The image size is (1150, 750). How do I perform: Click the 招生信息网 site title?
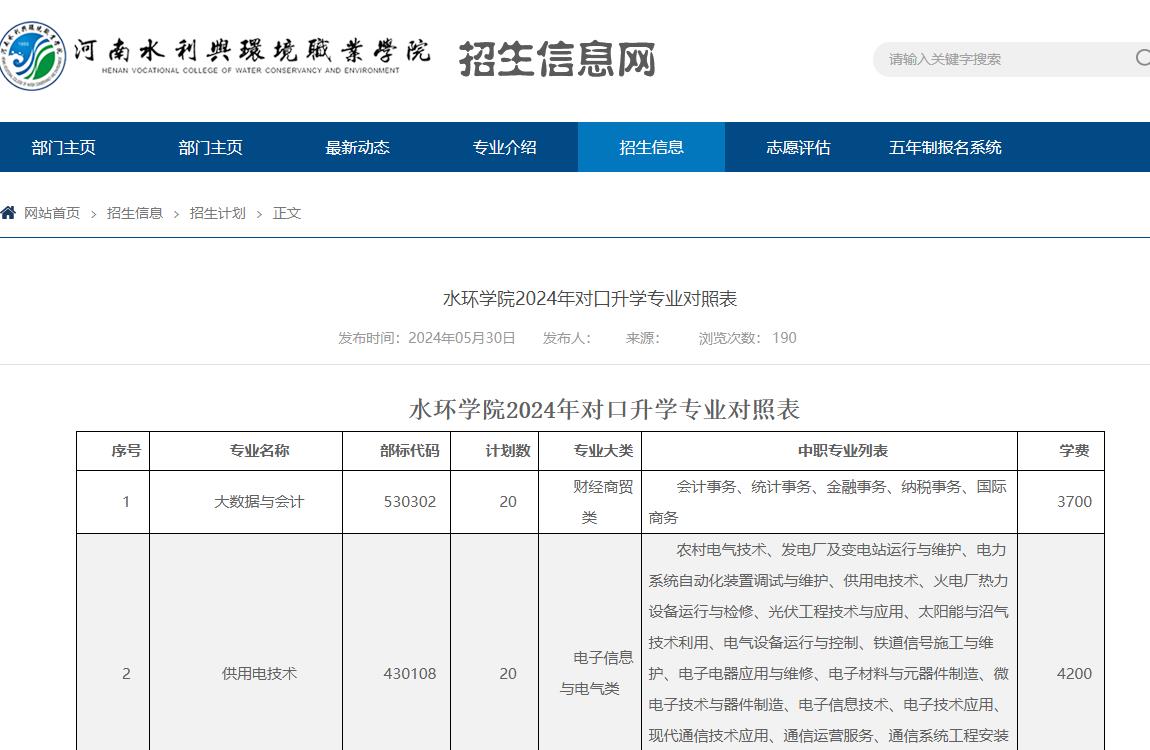(x=557, y=59)
